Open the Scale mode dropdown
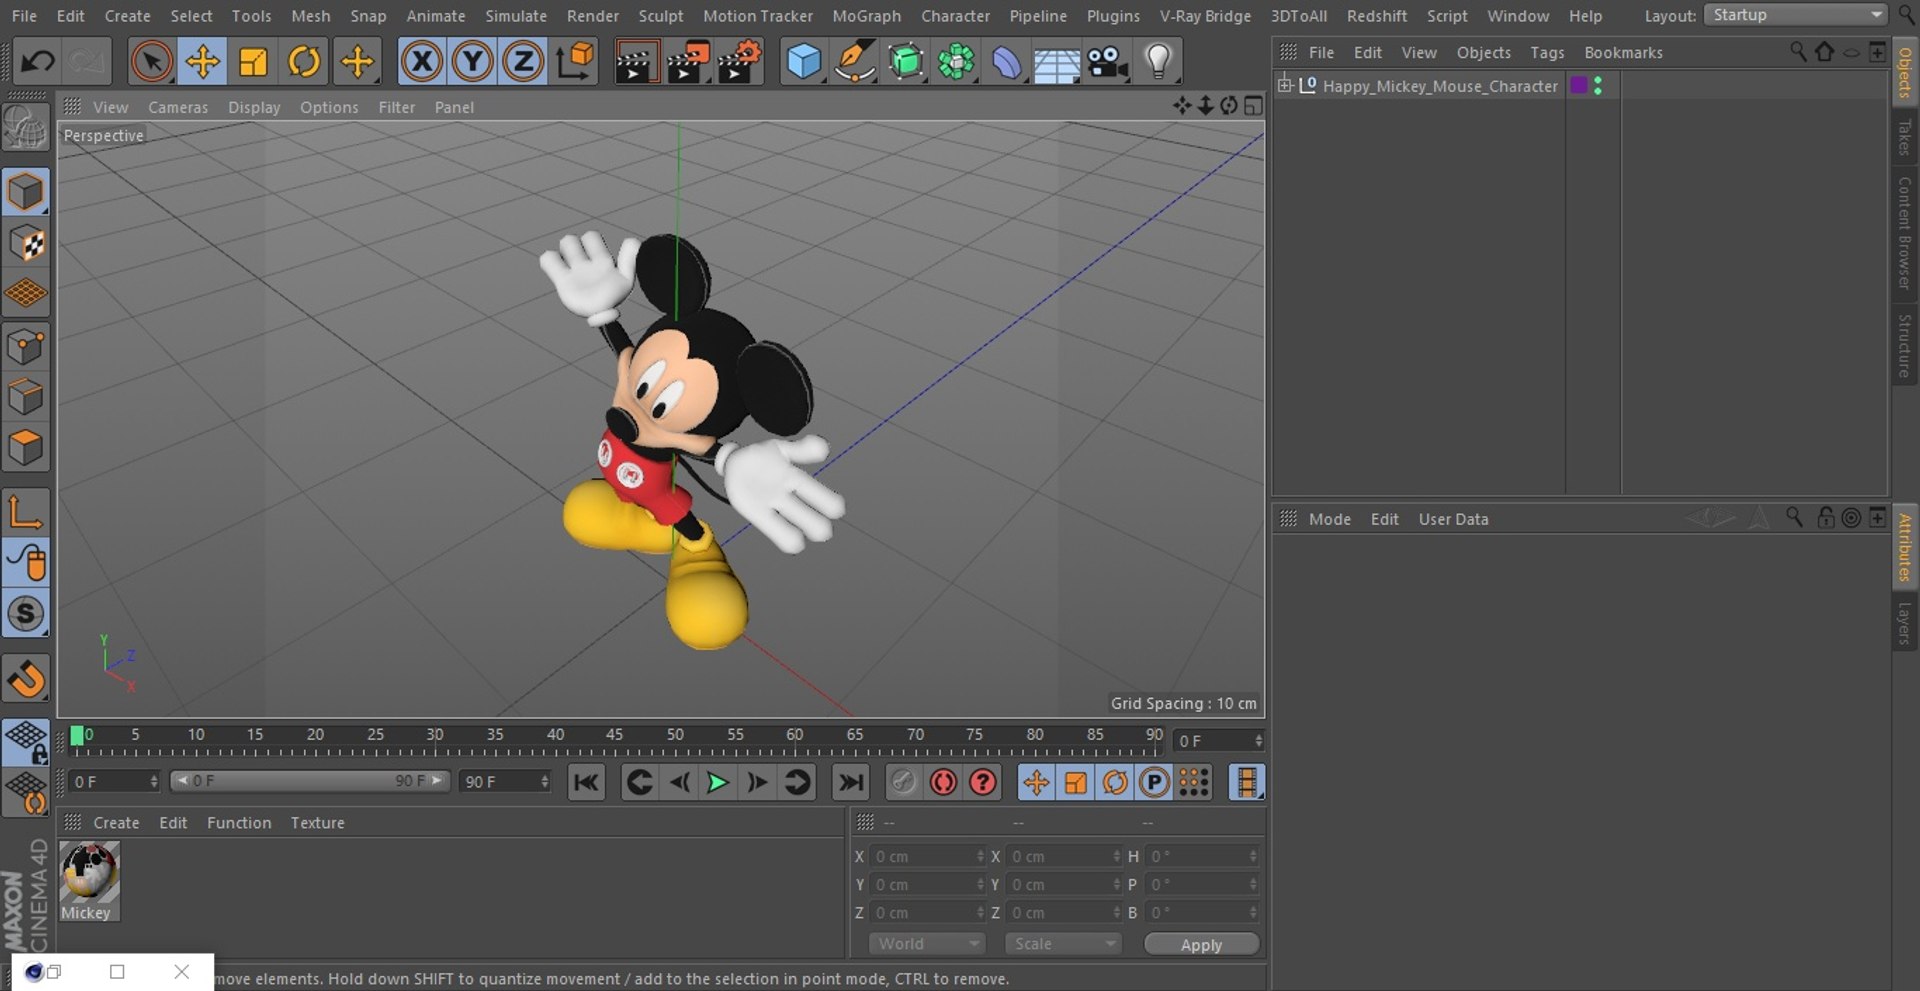The width and height of the screenshot is (1920, 991). pos(1063,944)
